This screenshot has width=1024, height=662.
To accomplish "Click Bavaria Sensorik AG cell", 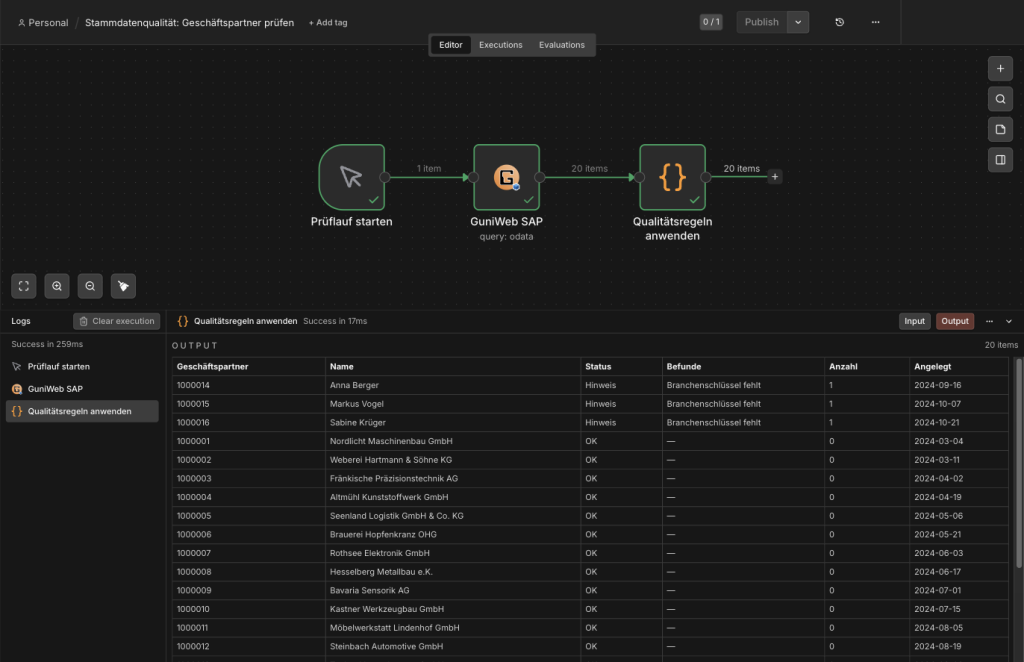I will click(x=453, y=590).
